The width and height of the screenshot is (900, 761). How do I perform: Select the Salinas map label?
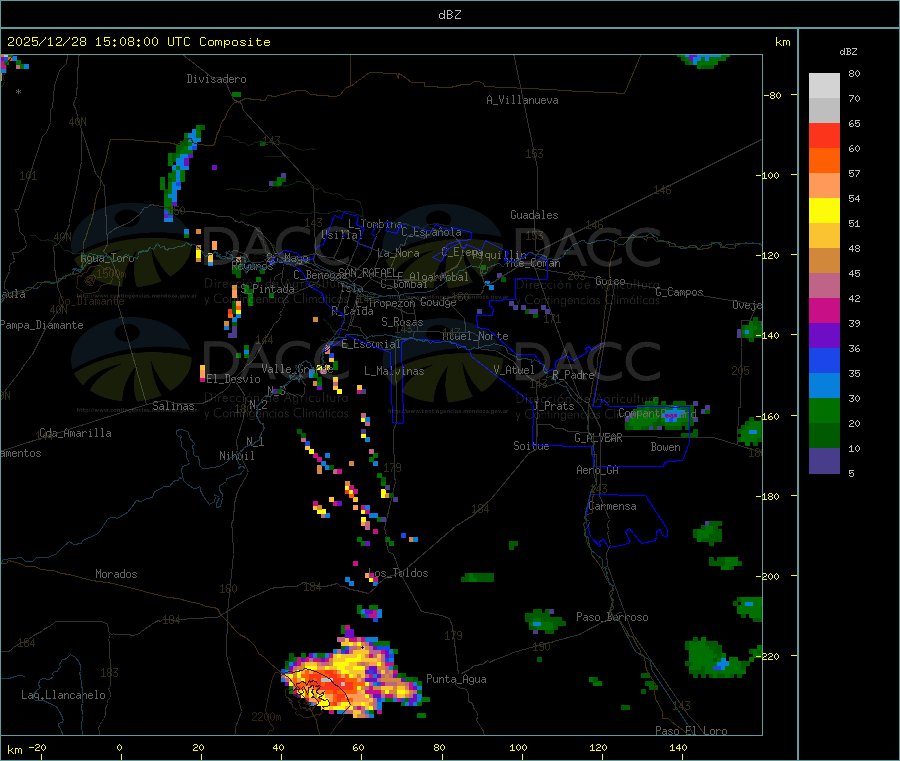coord(173,406)
